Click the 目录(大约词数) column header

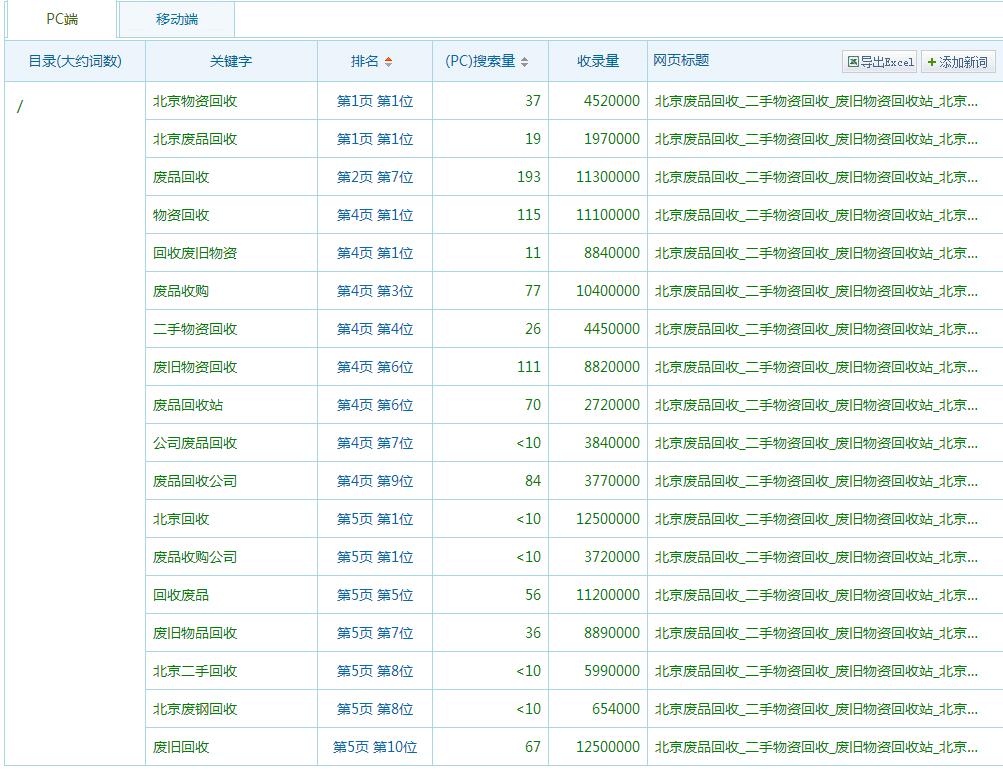coord(75,61)
